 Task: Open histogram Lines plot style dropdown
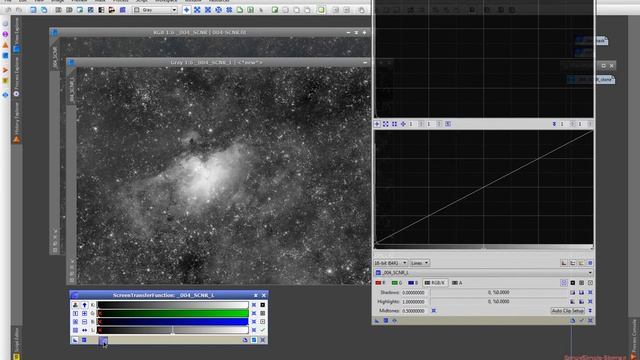click(420, 263)
